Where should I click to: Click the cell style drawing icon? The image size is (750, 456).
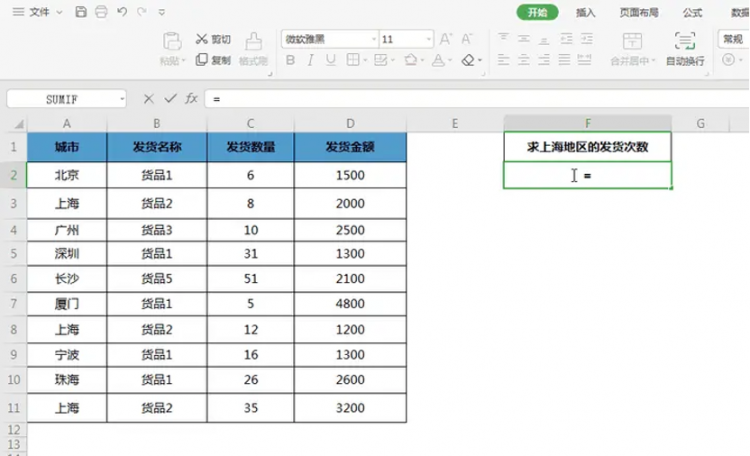pos(380,60)
